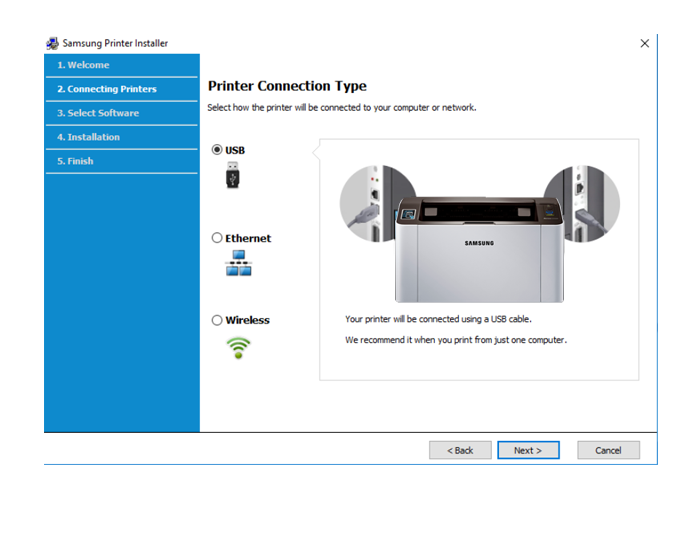Click 'Your printer will be connected using a USB cable.'
Viewport: 700px width, 534px height.
(438, 319)
